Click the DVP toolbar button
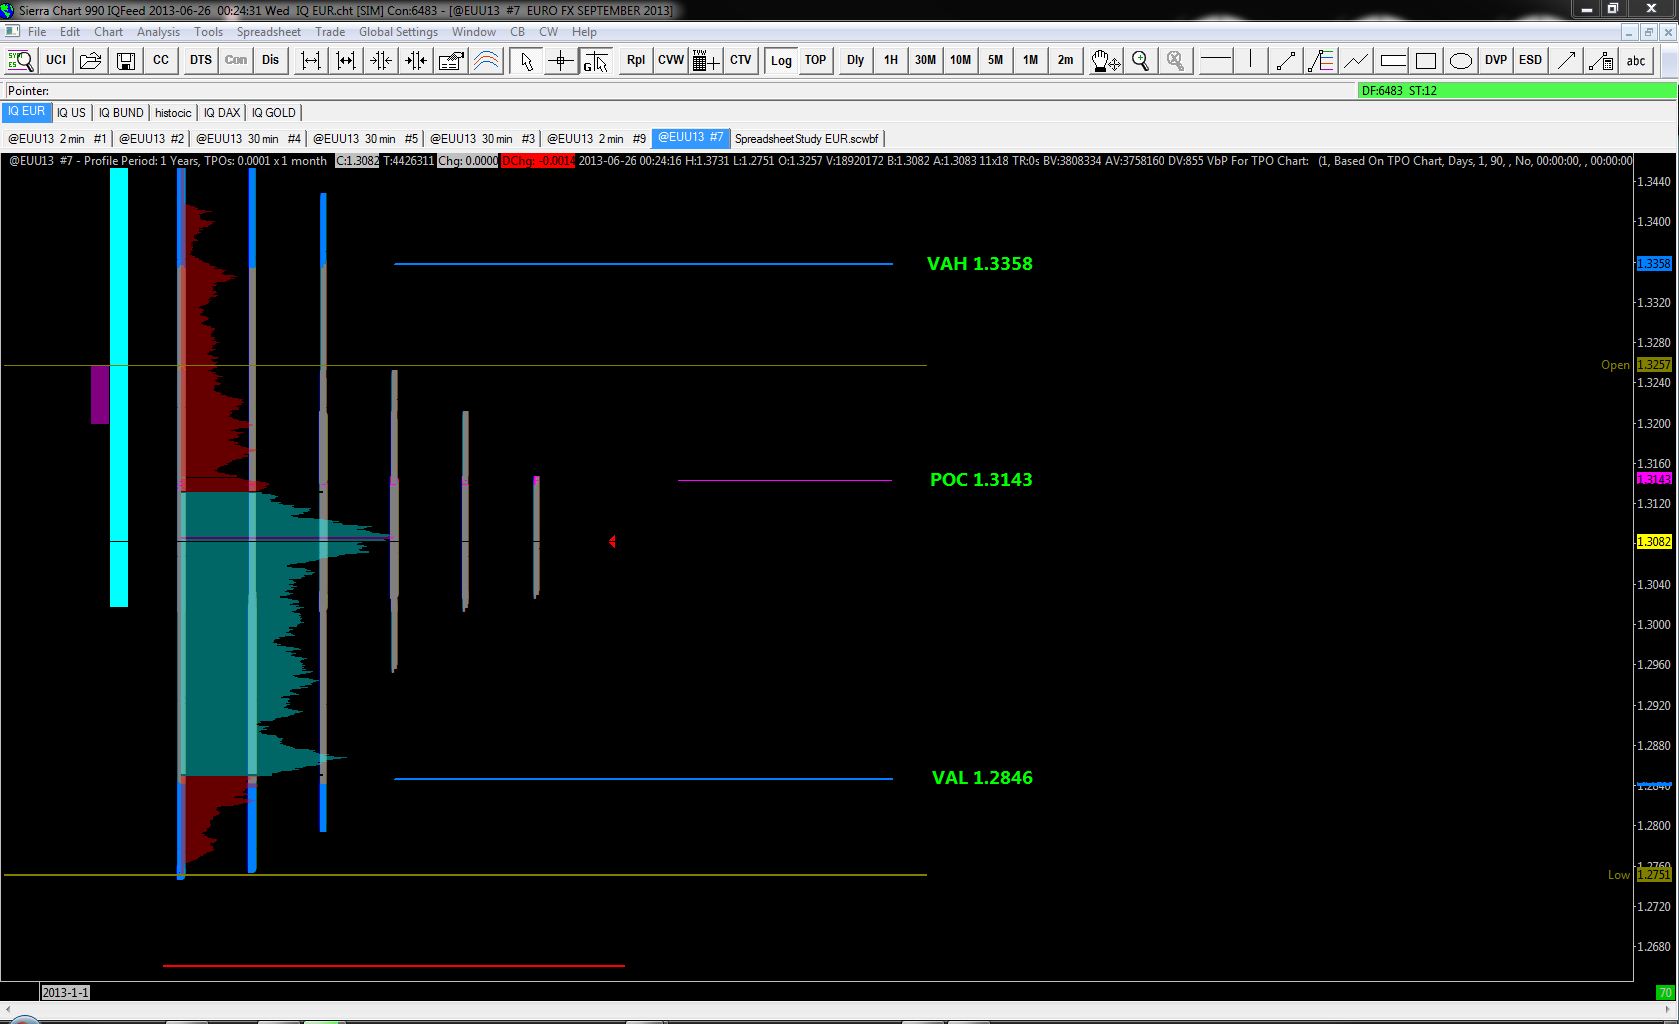Image resolution: width=1679 pixels, height=1024 pixels. 1496,60
